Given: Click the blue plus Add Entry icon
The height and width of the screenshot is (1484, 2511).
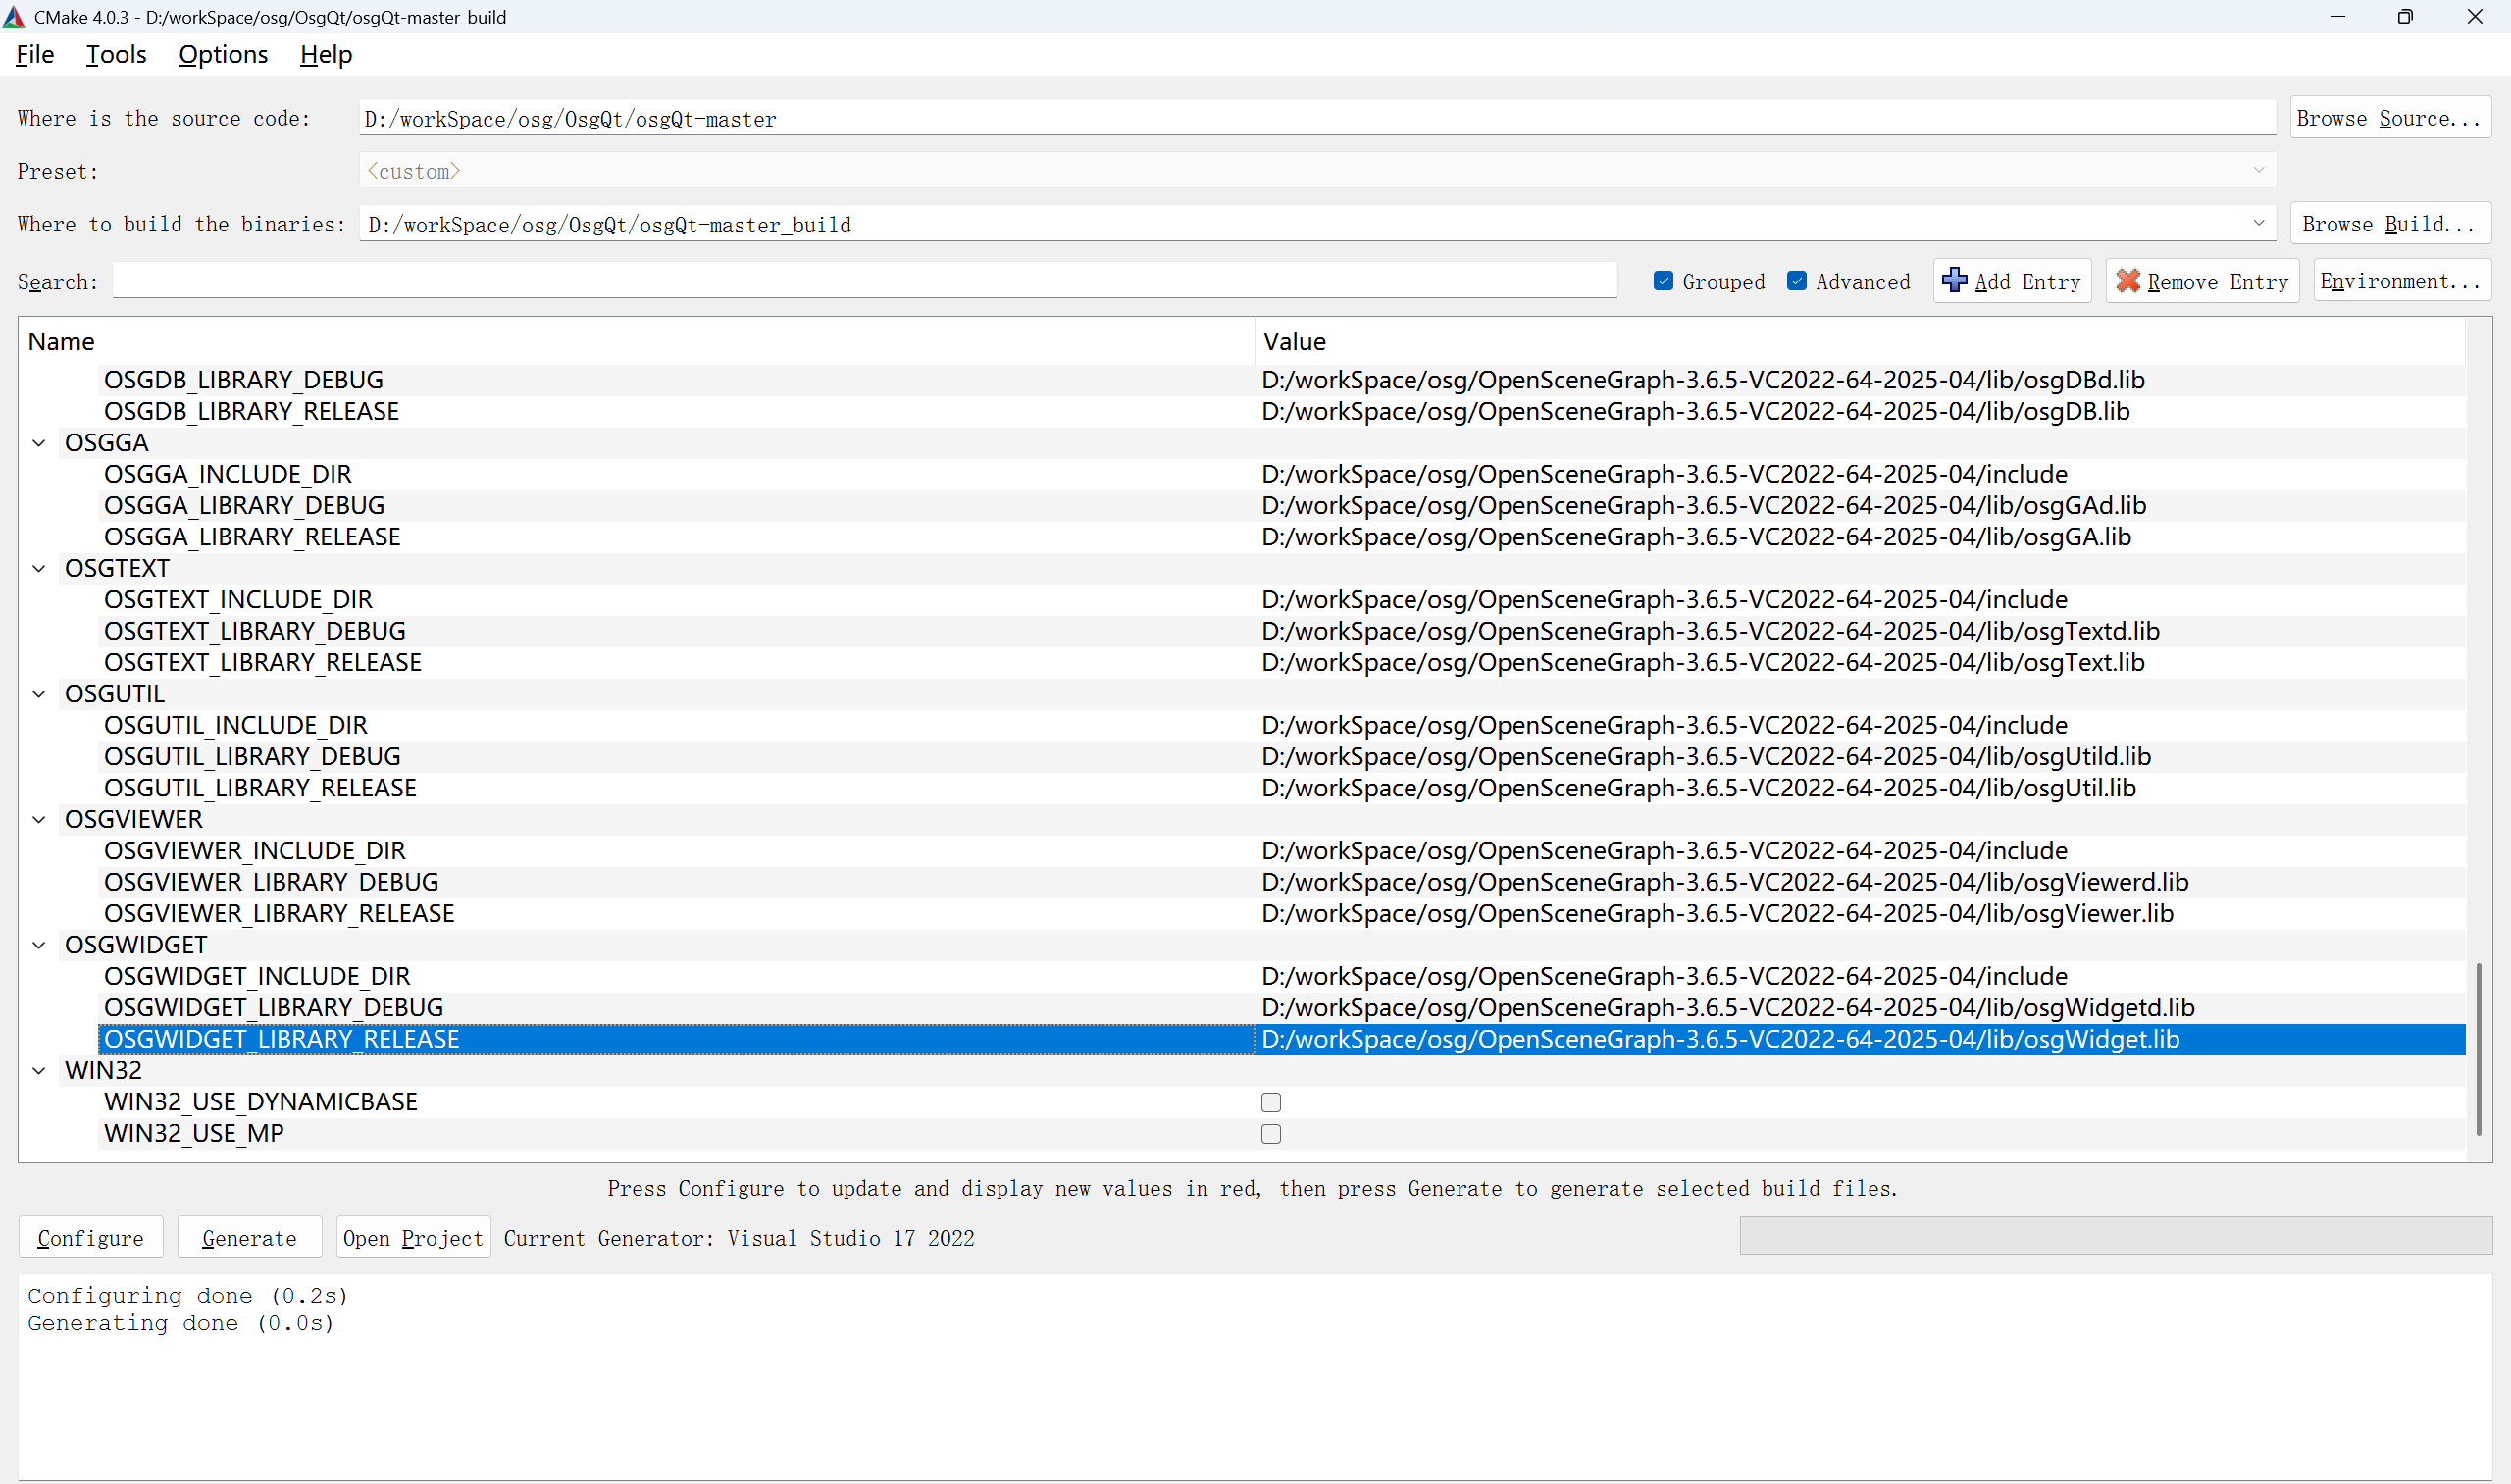Looking at the screenshot, I should point(1954,281).
